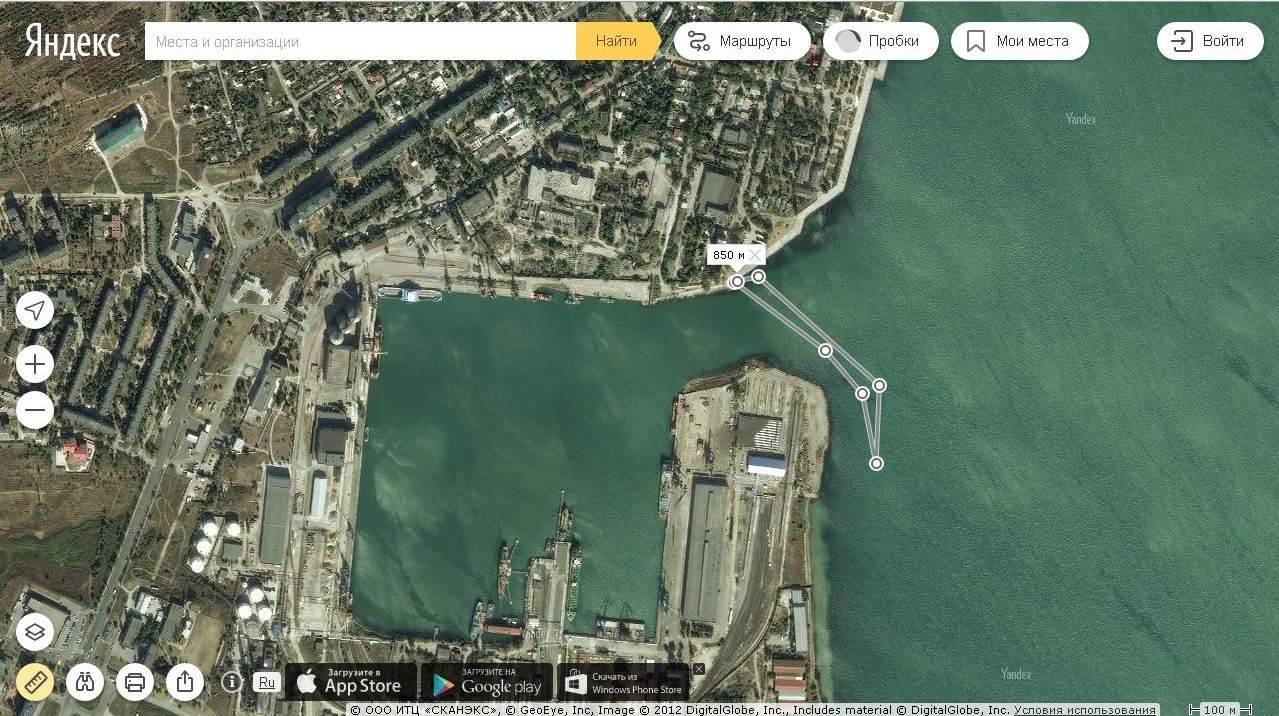Click the Войти sign-in button
The height and width of the screenshot is (716, 1279).
[1209, 41]
